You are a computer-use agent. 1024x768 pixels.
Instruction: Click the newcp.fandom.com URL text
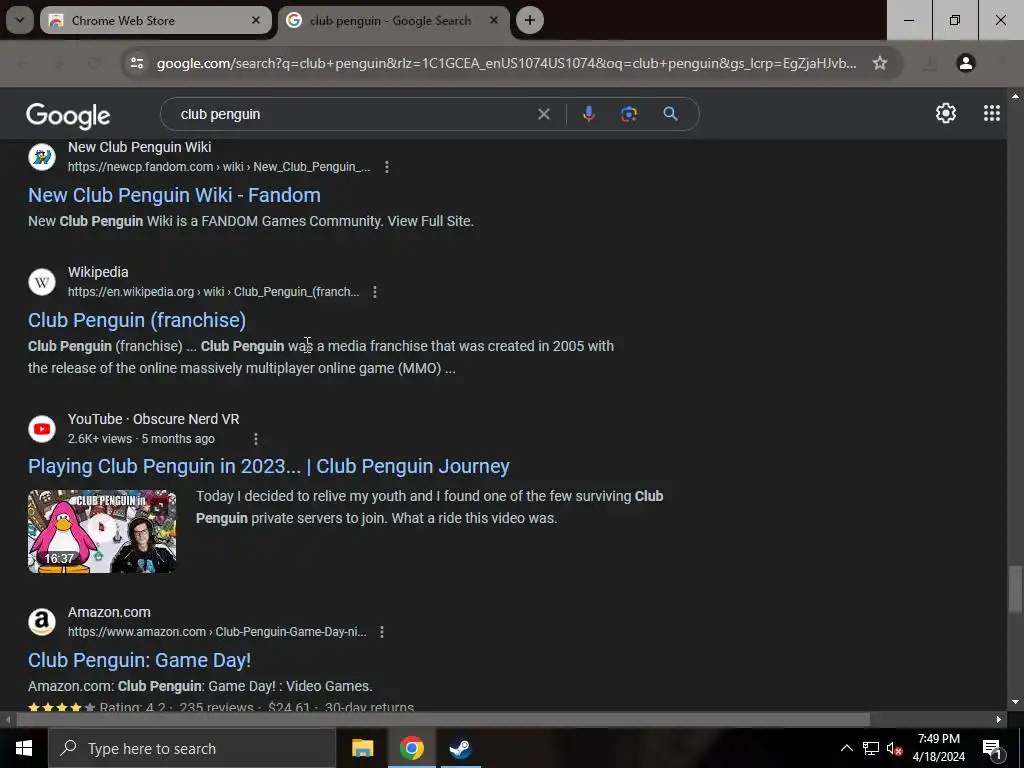click(219, 167)
